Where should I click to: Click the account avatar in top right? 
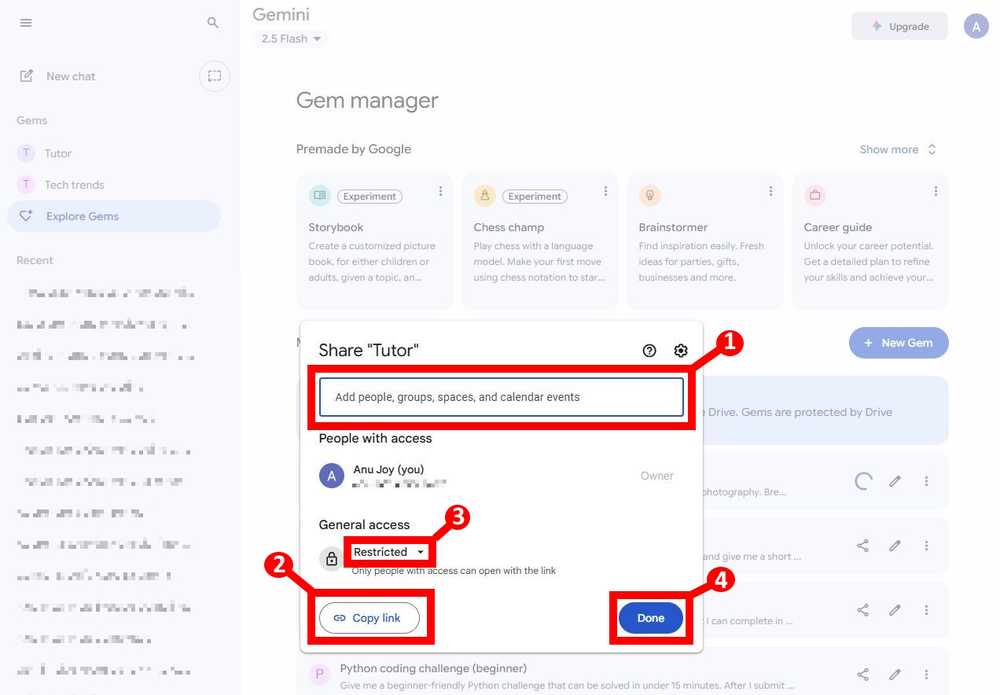coord(976,27)
